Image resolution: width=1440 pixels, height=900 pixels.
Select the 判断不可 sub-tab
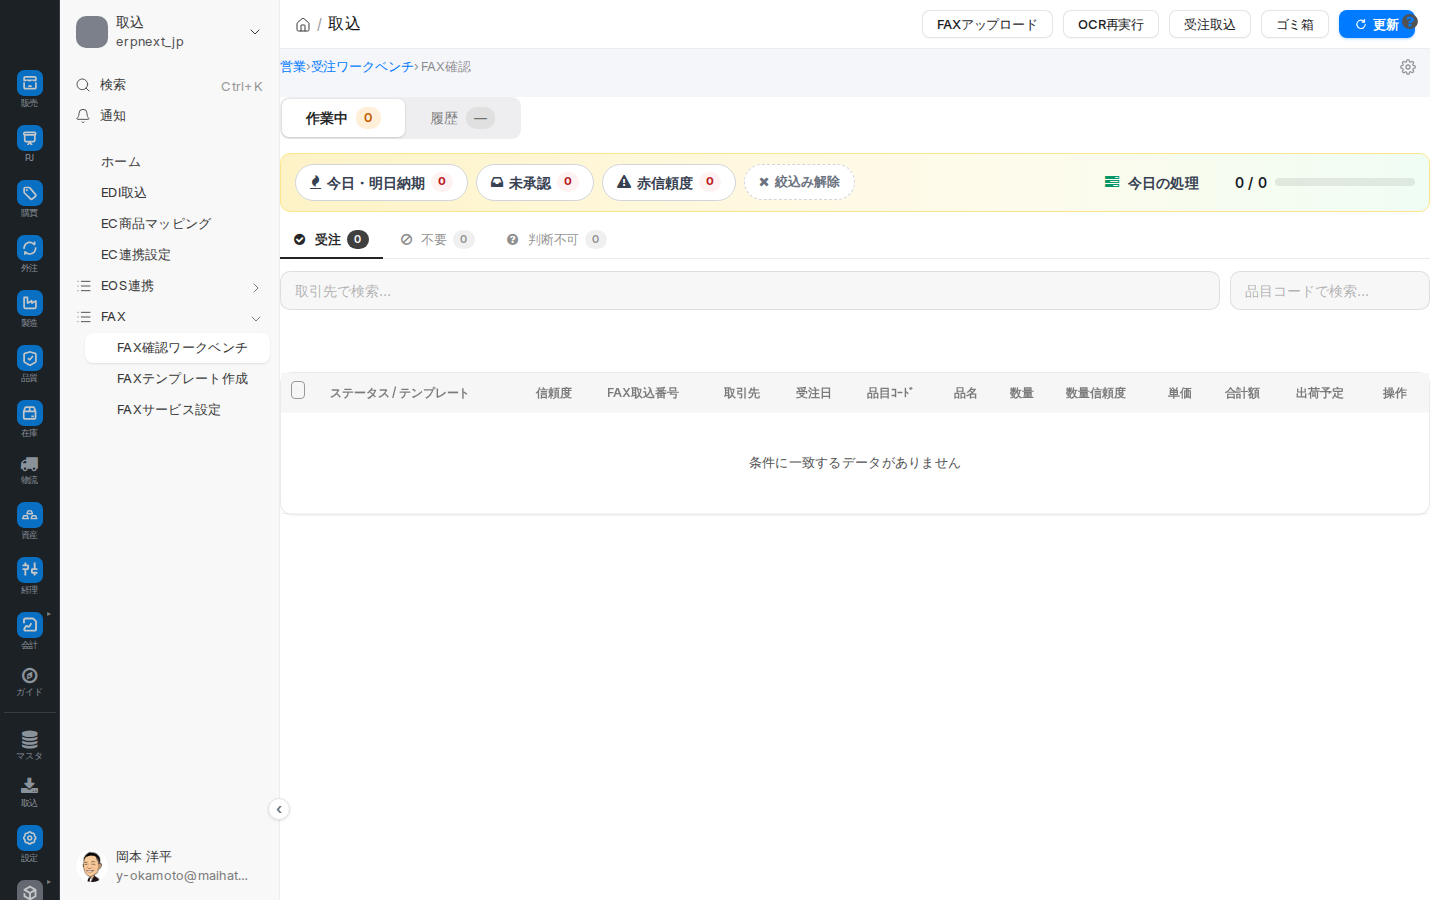[556, 240]
